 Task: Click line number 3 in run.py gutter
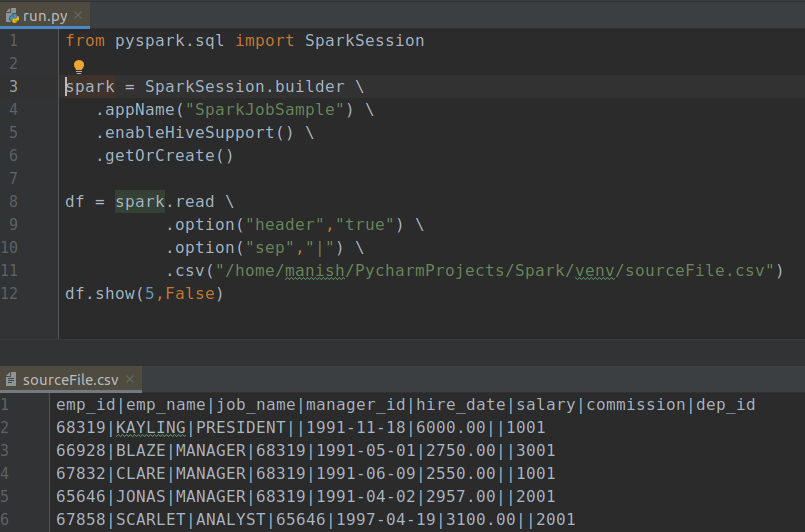pos(13,86)
